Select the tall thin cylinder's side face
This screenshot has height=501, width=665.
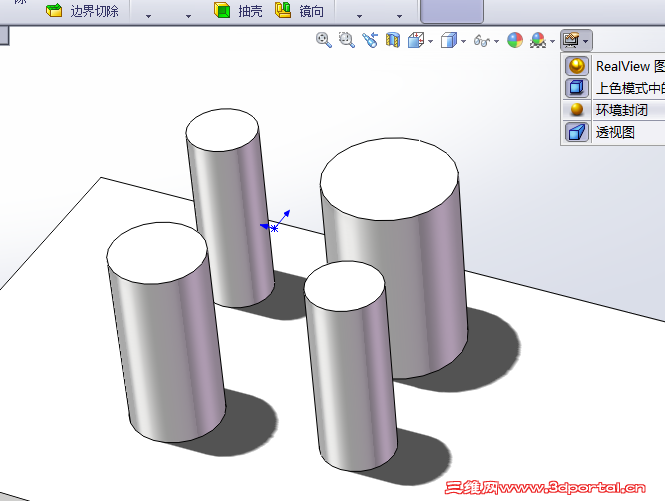tap(232, 225)
